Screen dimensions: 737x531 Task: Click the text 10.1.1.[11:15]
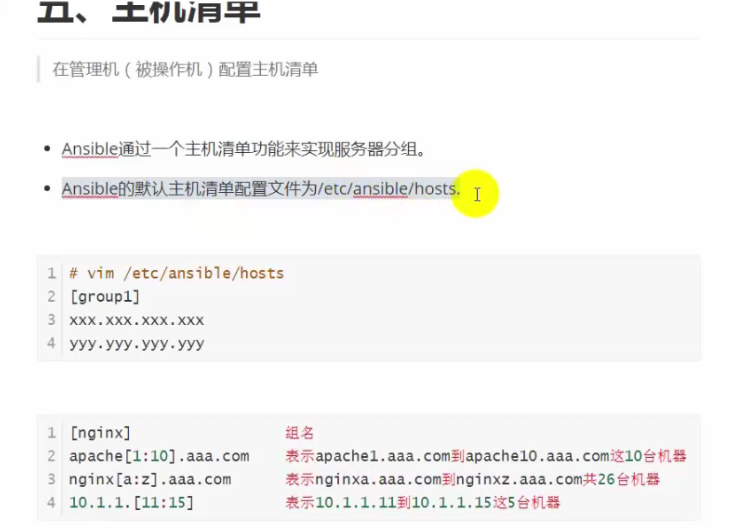click(132, 503)
